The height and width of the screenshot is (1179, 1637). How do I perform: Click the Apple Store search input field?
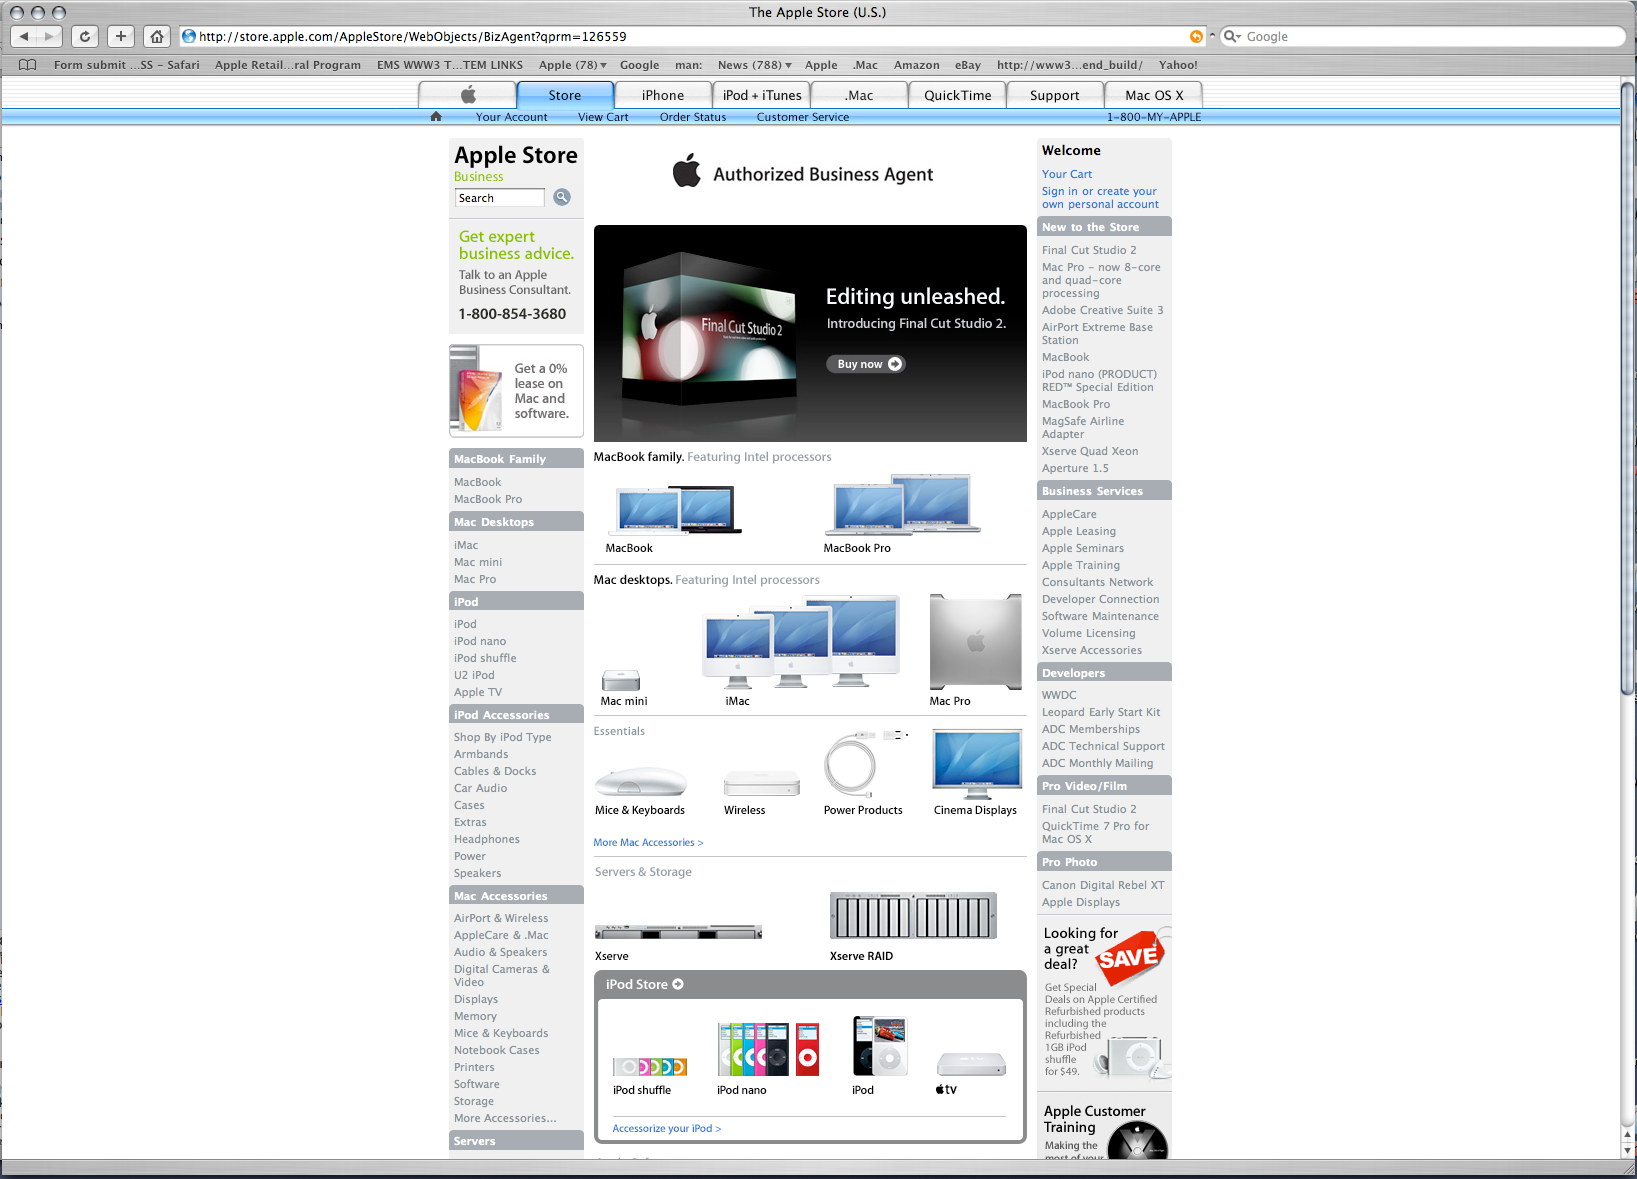point(499,198)
